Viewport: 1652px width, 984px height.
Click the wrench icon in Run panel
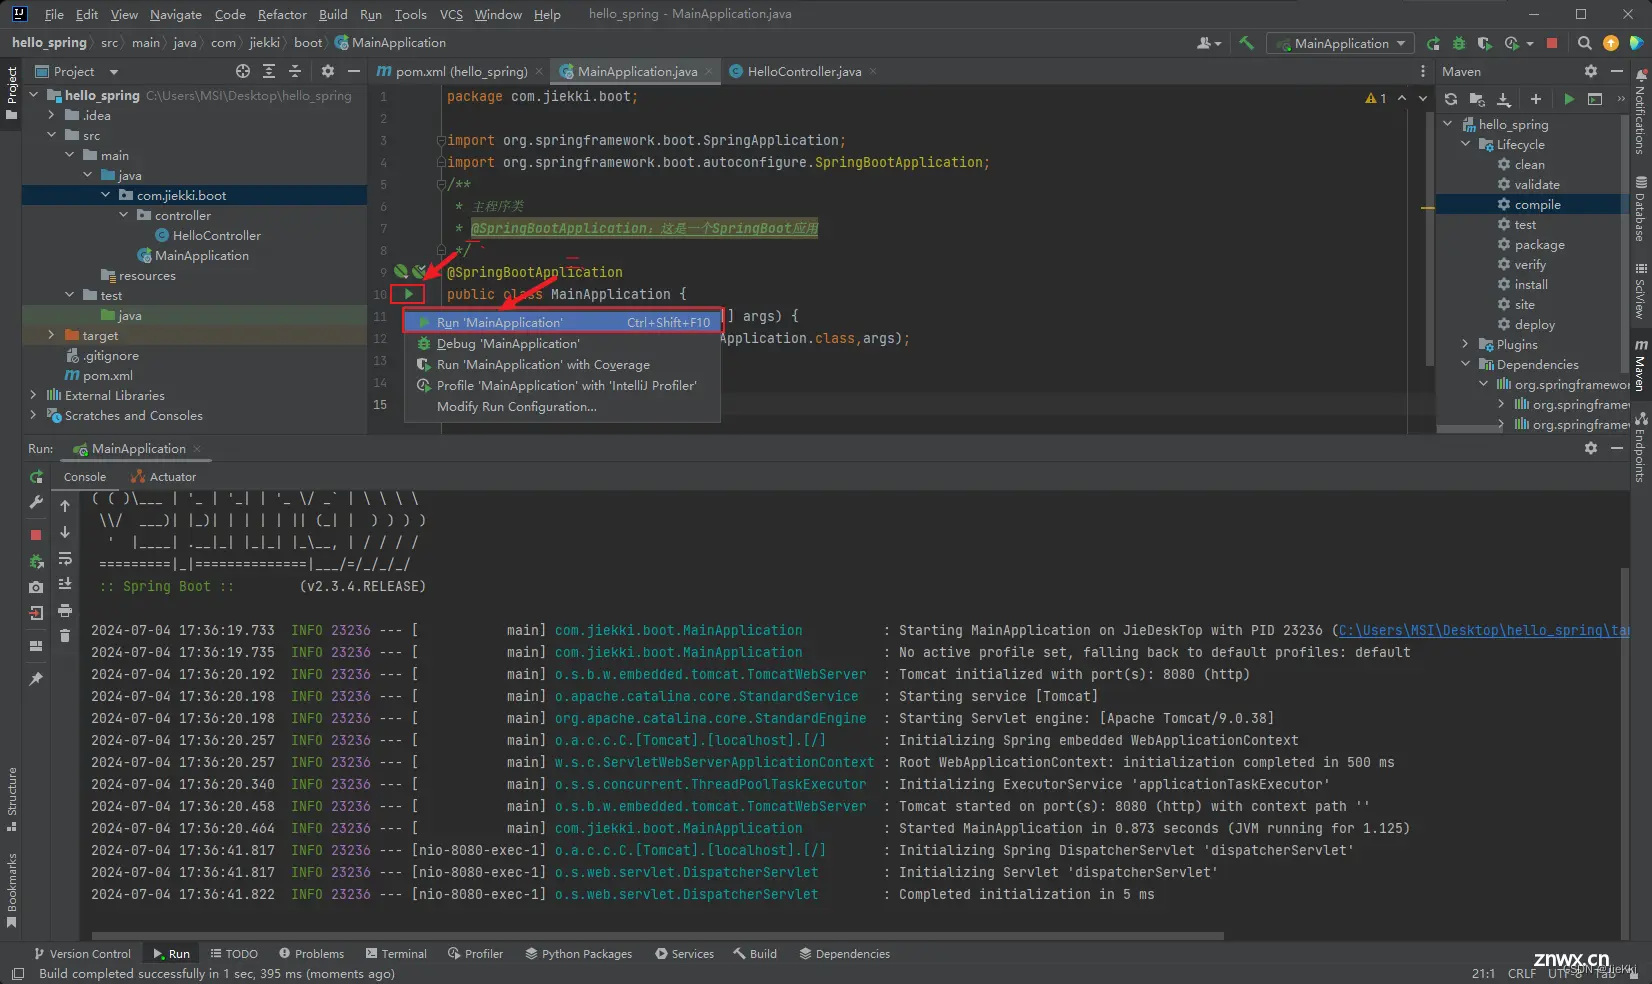click(36, 502)
